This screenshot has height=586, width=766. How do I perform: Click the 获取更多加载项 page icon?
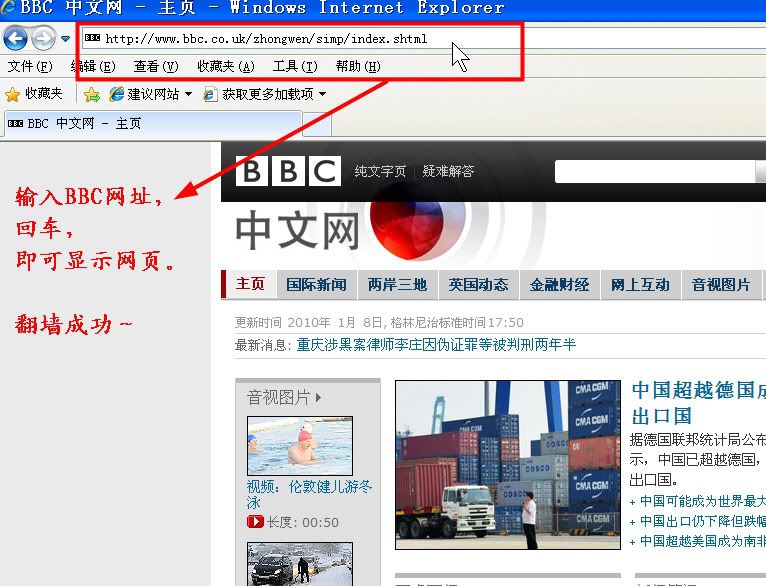pyautogui.click(x=210, y=94)
